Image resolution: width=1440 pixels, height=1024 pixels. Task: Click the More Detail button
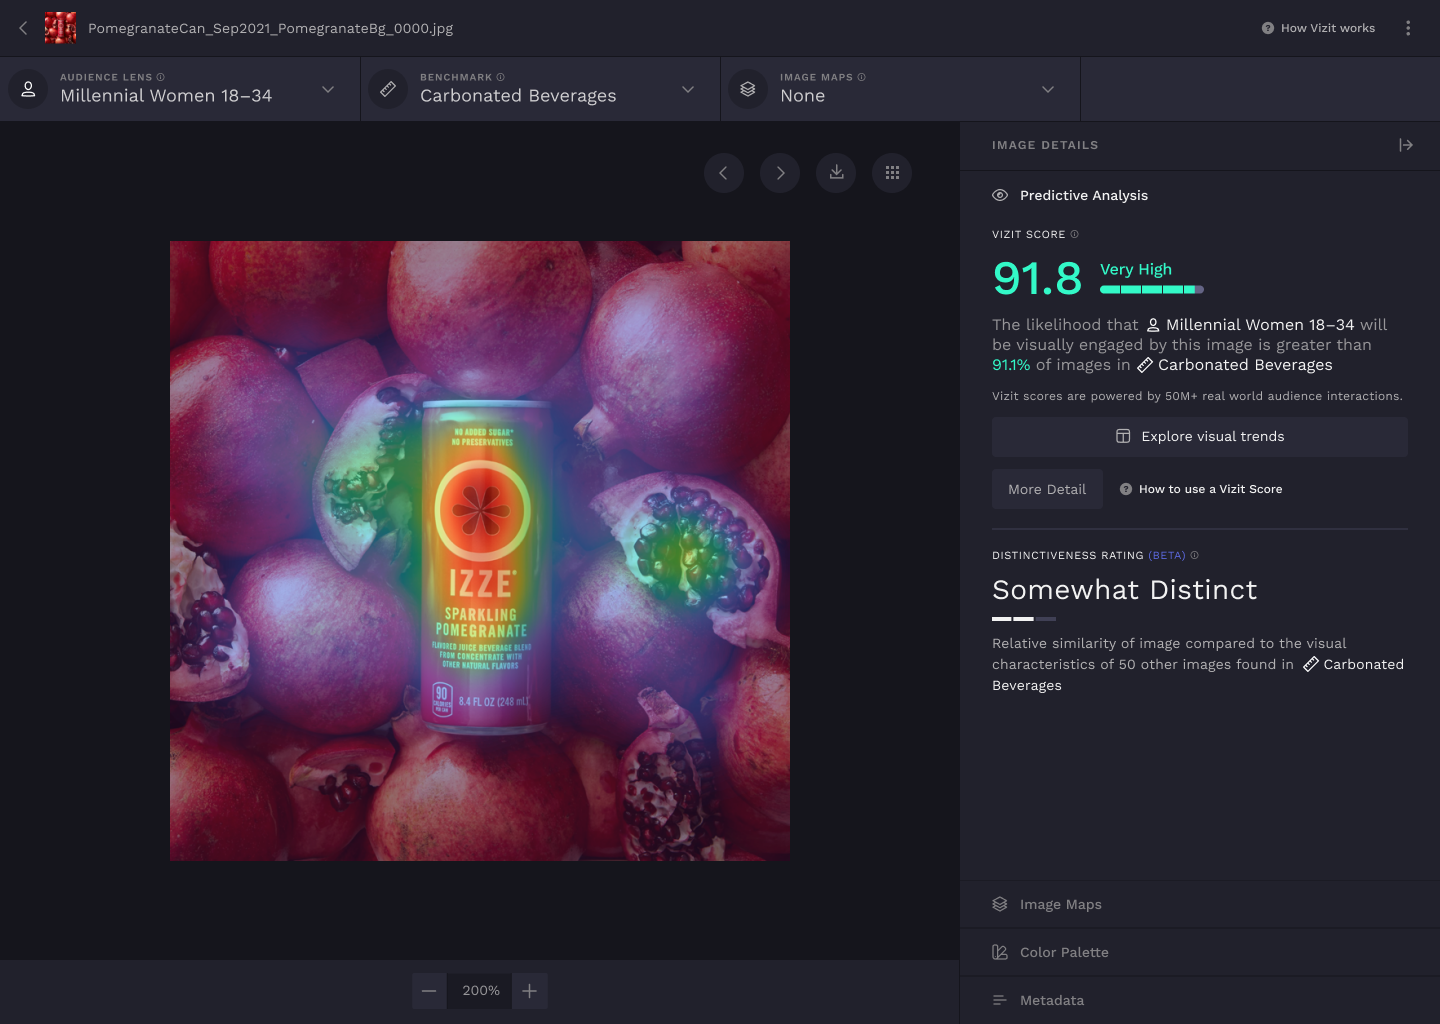(x=1047, y=489)
